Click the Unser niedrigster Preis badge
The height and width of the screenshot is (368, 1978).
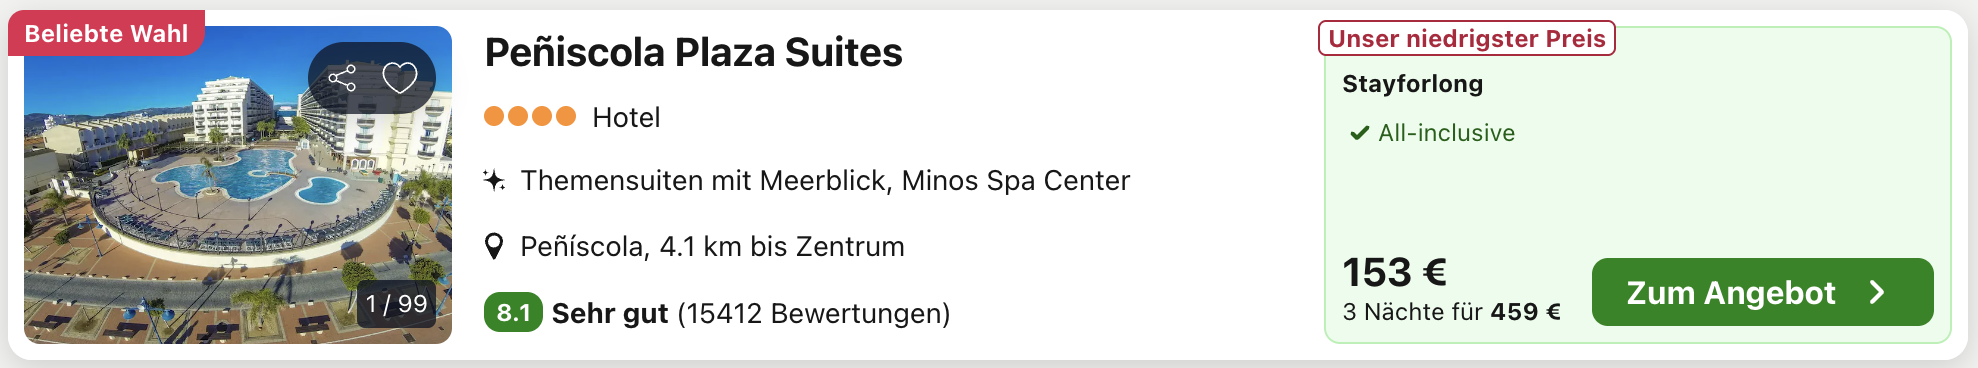click(1467, 38)
